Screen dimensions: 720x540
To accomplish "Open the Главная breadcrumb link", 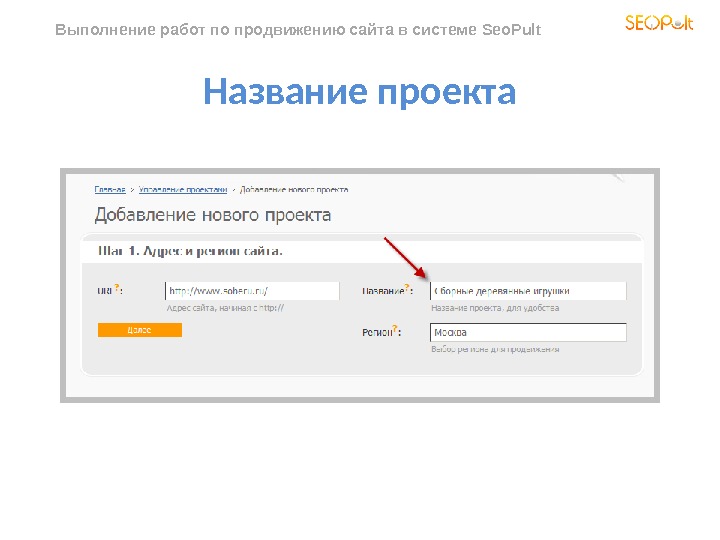I will click(110, 190).
